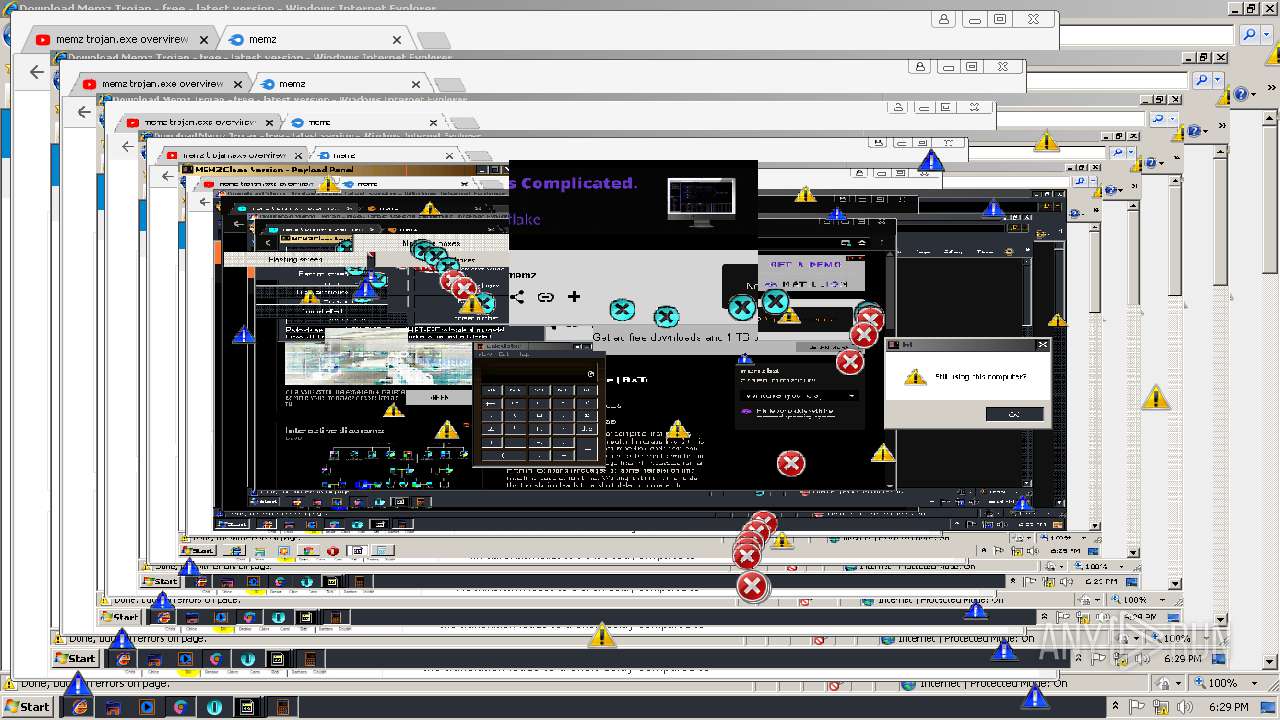Launch Windows Media Player from bottom-most taskbar
The height and width of the screenshot is (720, 1280).
(x=147, y=707)
